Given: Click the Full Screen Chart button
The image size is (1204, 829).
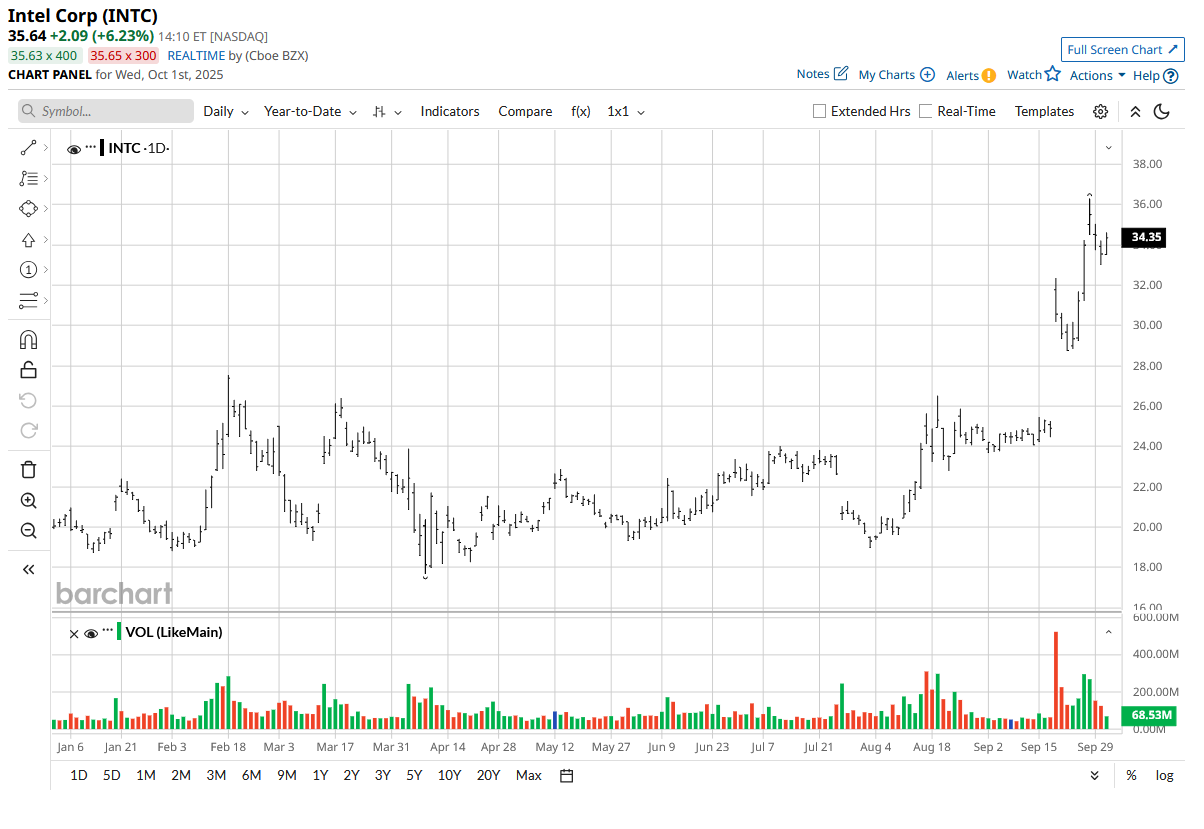Looking at the screenshot, I should click(x=1123, y=50).
